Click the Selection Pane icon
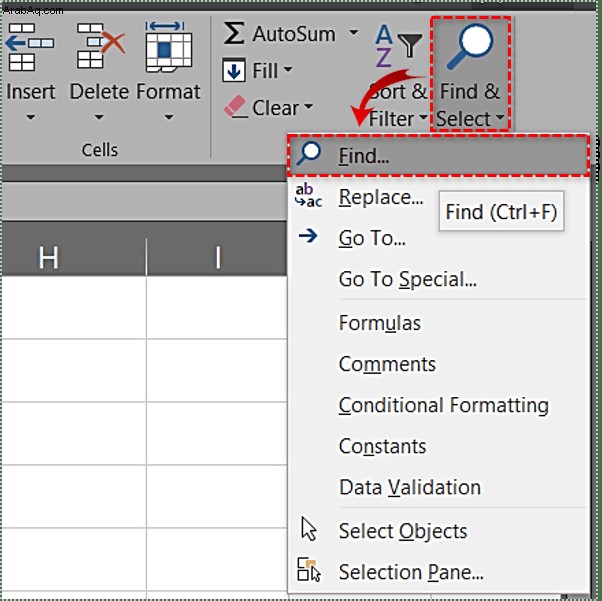 click(x=309, y=570)
